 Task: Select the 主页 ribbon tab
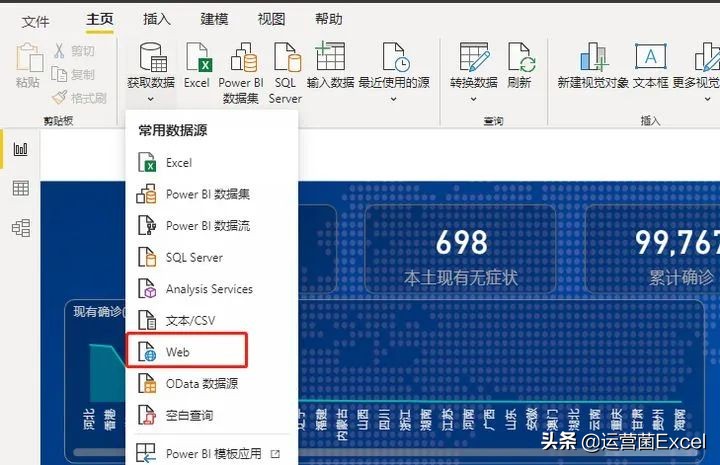100,19
